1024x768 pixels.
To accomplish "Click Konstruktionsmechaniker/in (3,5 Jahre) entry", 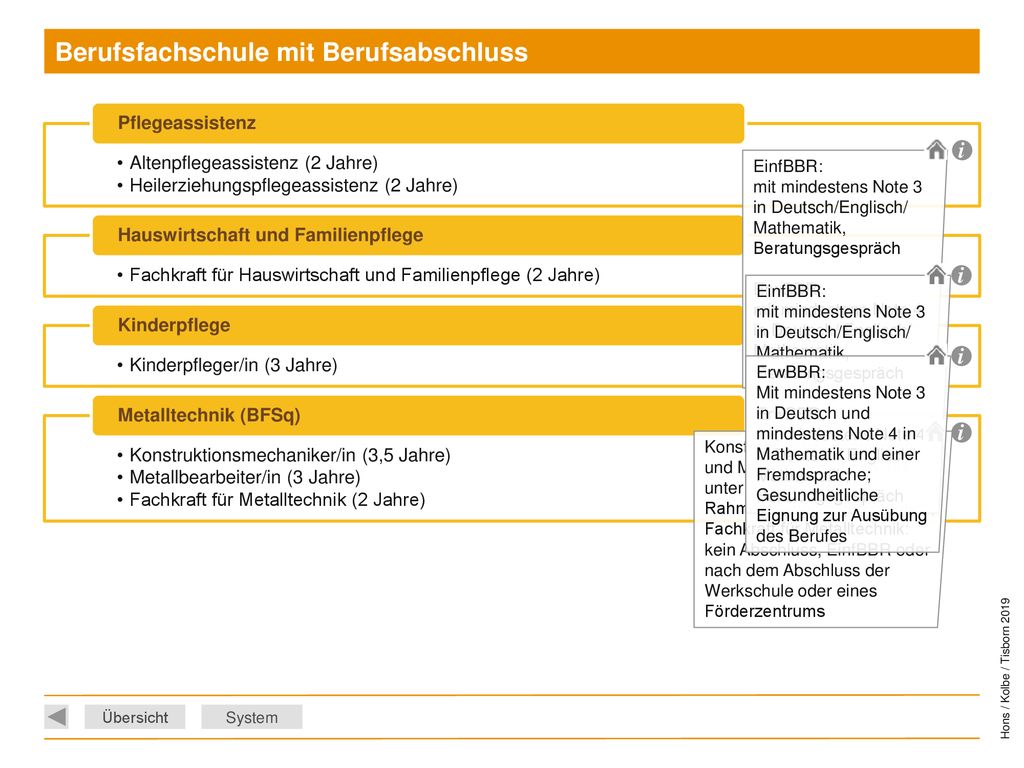I will pyautogui.click(x=290, y=455).
